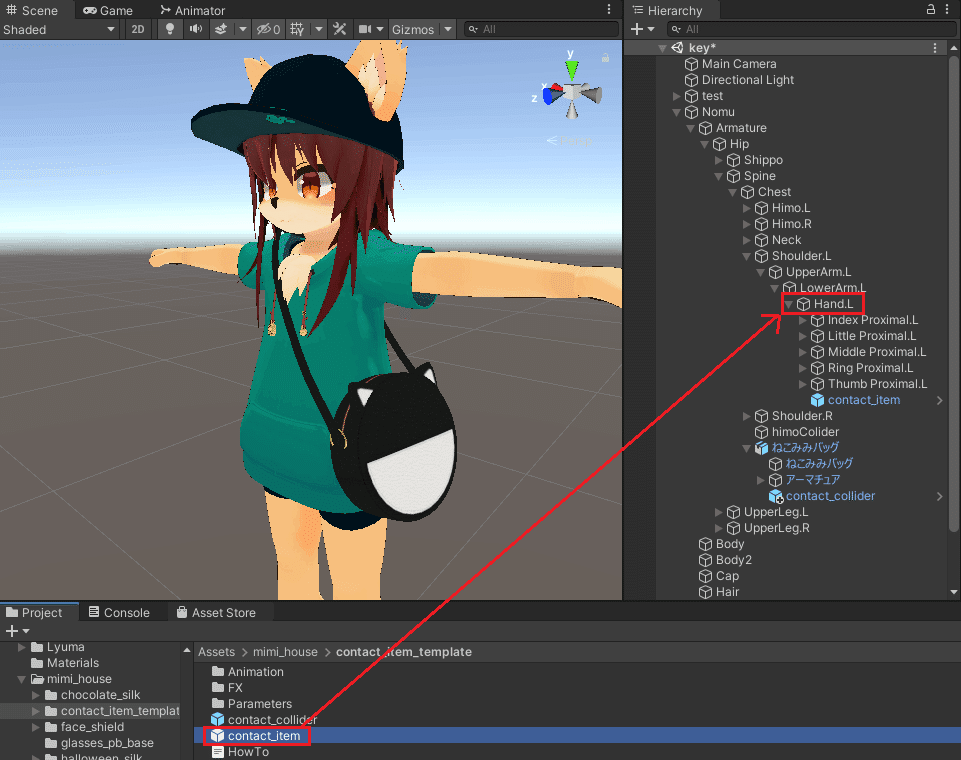The height and width of the screenshot is (760, 961).
Task: Open the Gizmos dropdown arrow
Action: 448,29
